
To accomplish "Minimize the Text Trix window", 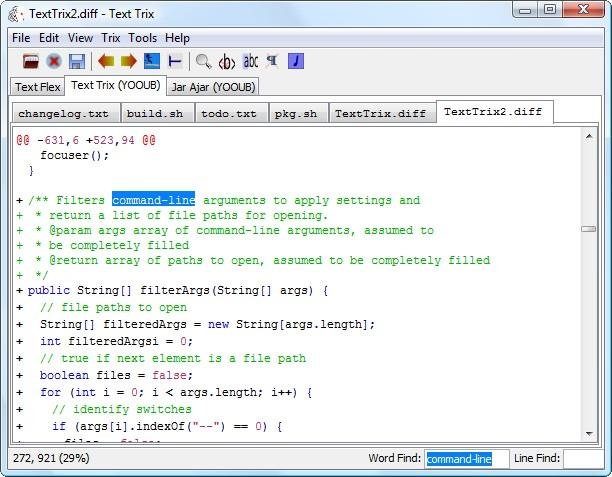I will [x=525, y=9].
